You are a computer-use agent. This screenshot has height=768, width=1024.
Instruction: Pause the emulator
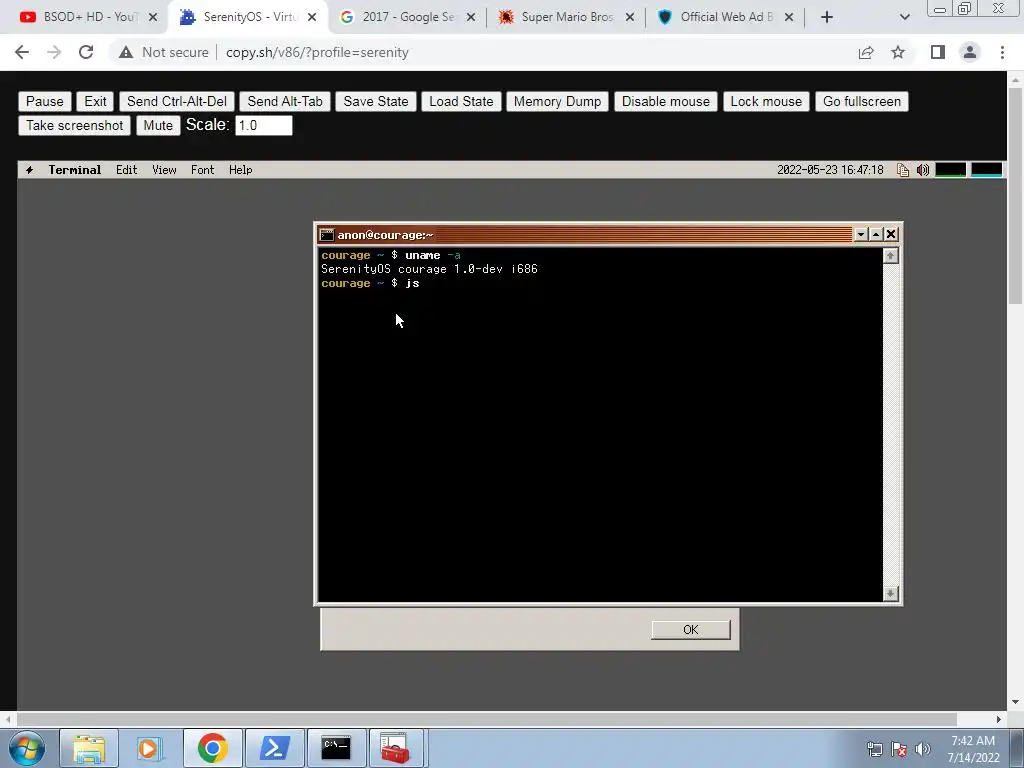44,101
